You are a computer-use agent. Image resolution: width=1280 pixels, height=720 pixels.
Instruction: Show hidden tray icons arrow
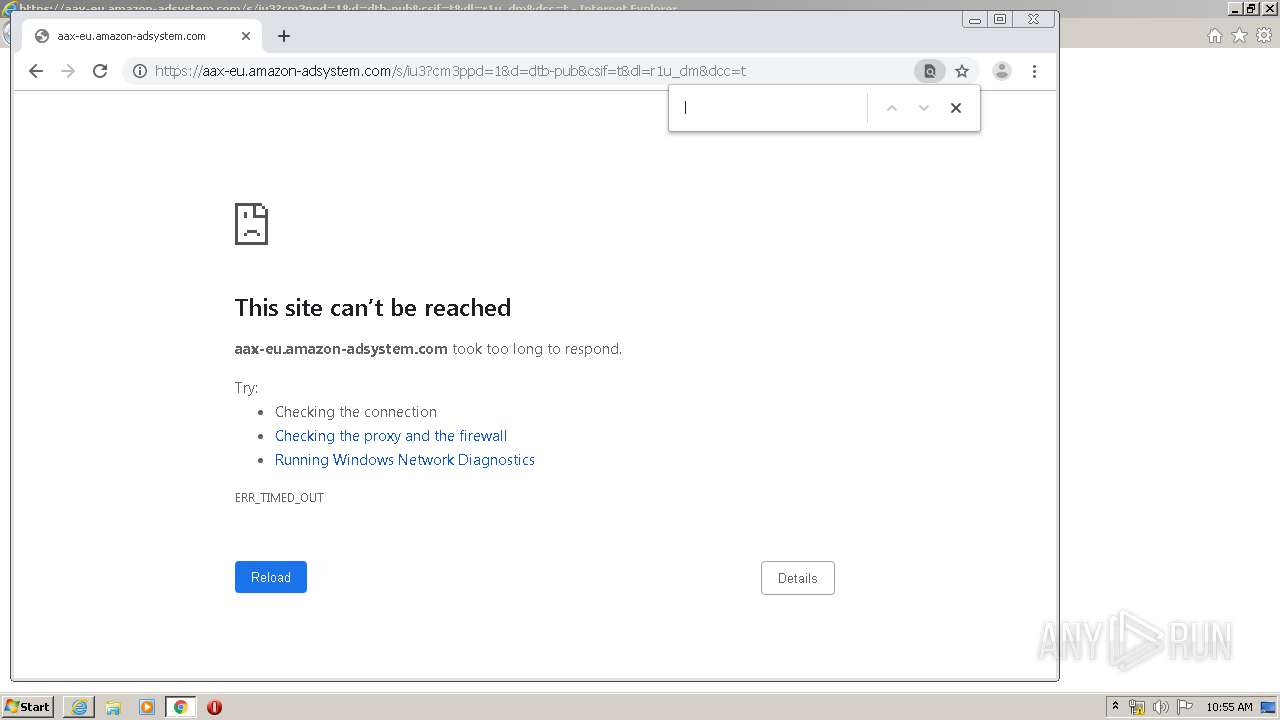click(x=1115, y=707)
